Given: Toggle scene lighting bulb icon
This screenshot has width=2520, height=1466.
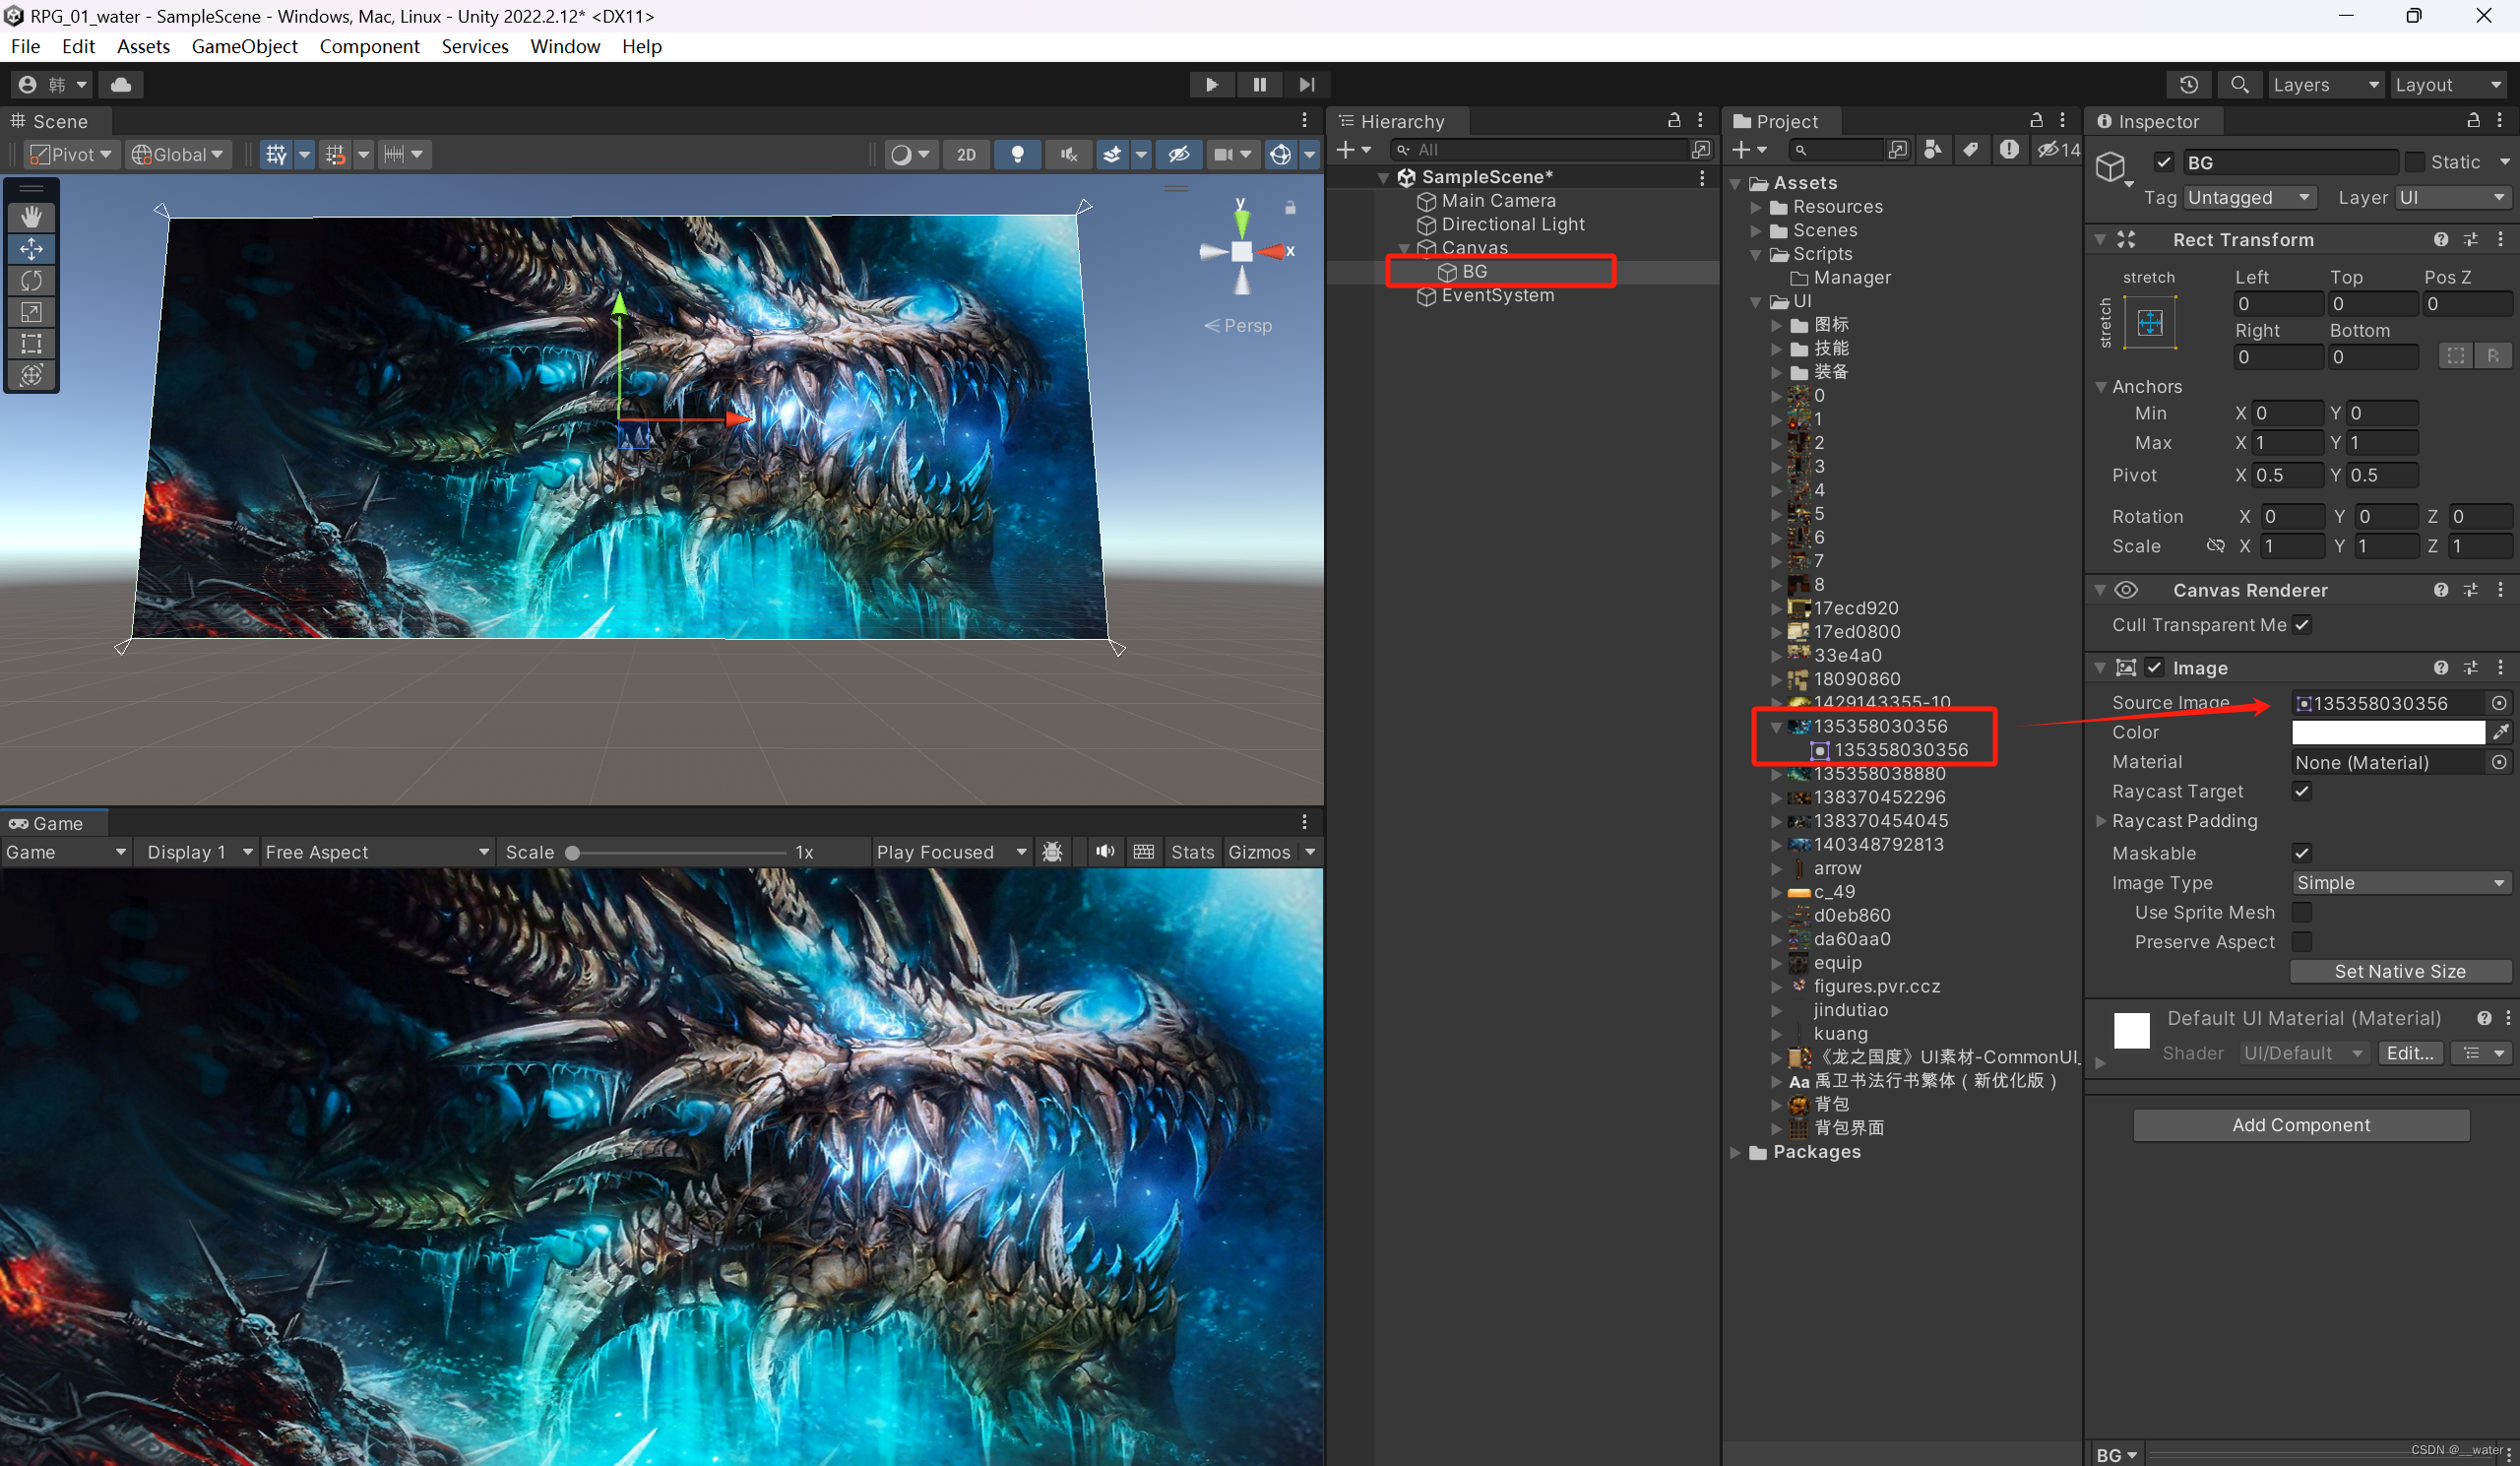Looking at the screenshot, I should point(1017,154).
